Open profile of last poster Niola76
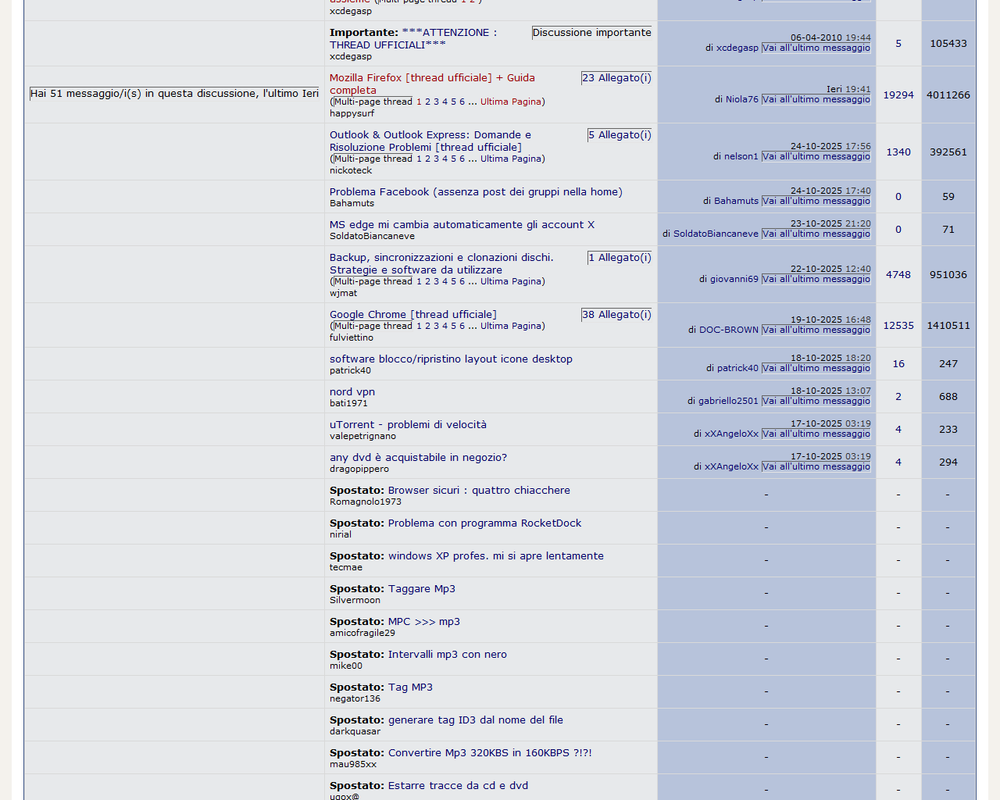 (x=742, y=100)
